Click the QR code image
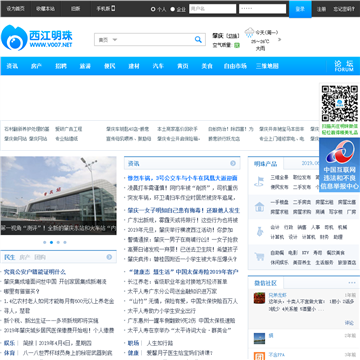Screen dimensions: 360x360 [340, 104]
